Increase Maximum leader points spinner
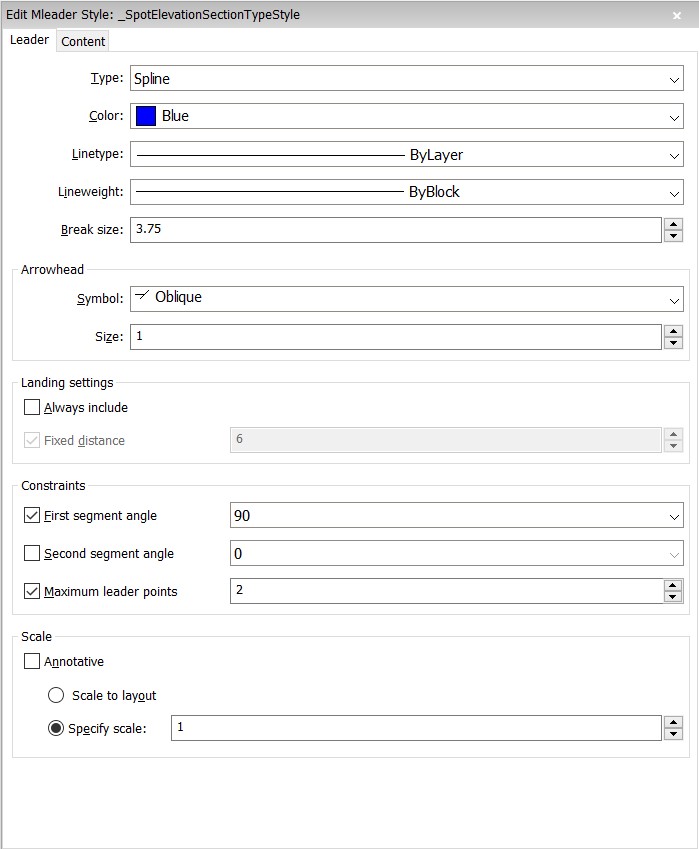 coord(673,585)
